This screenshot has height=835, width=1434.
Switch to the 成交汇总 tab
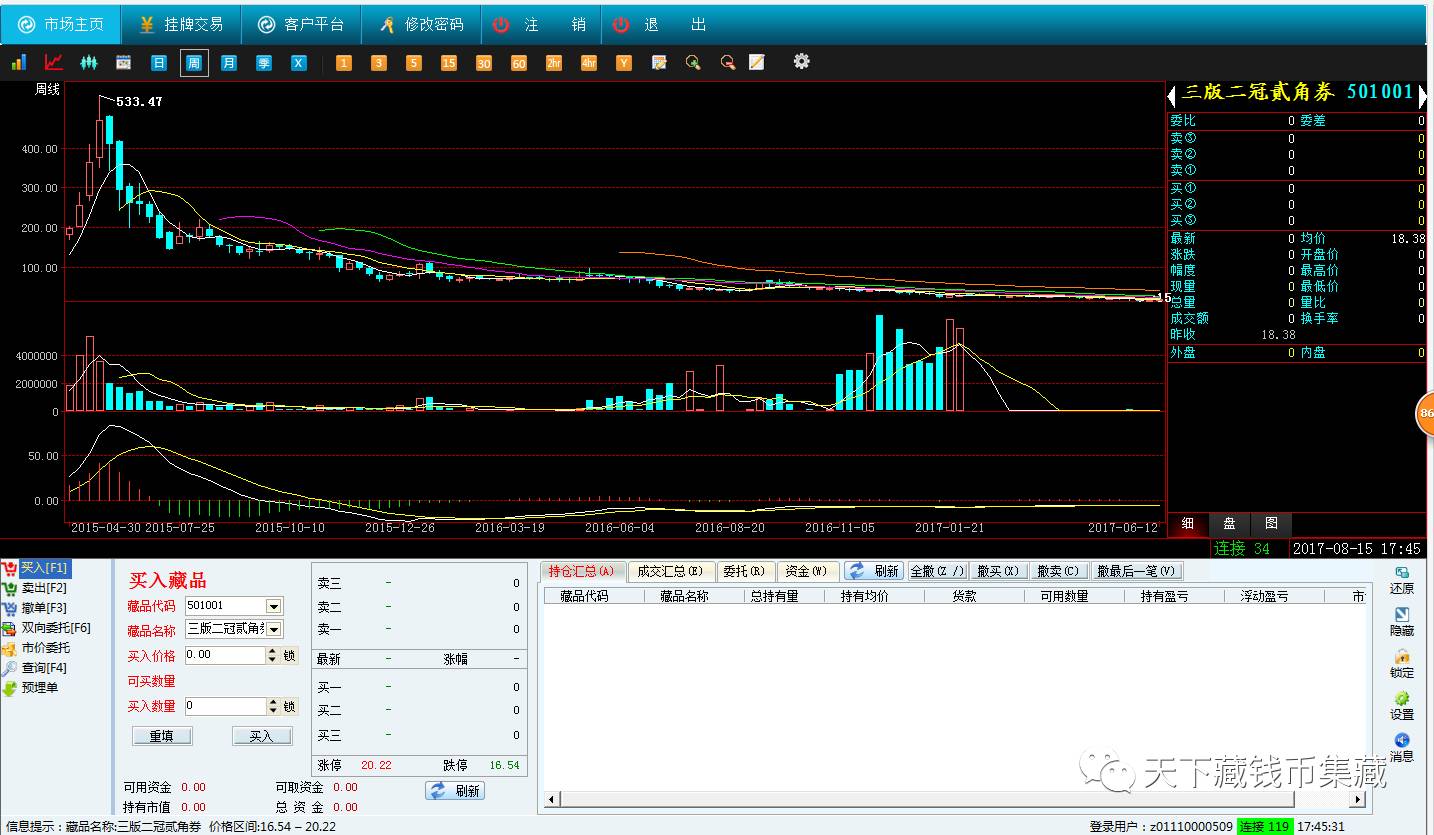click(x=669, y=571)
